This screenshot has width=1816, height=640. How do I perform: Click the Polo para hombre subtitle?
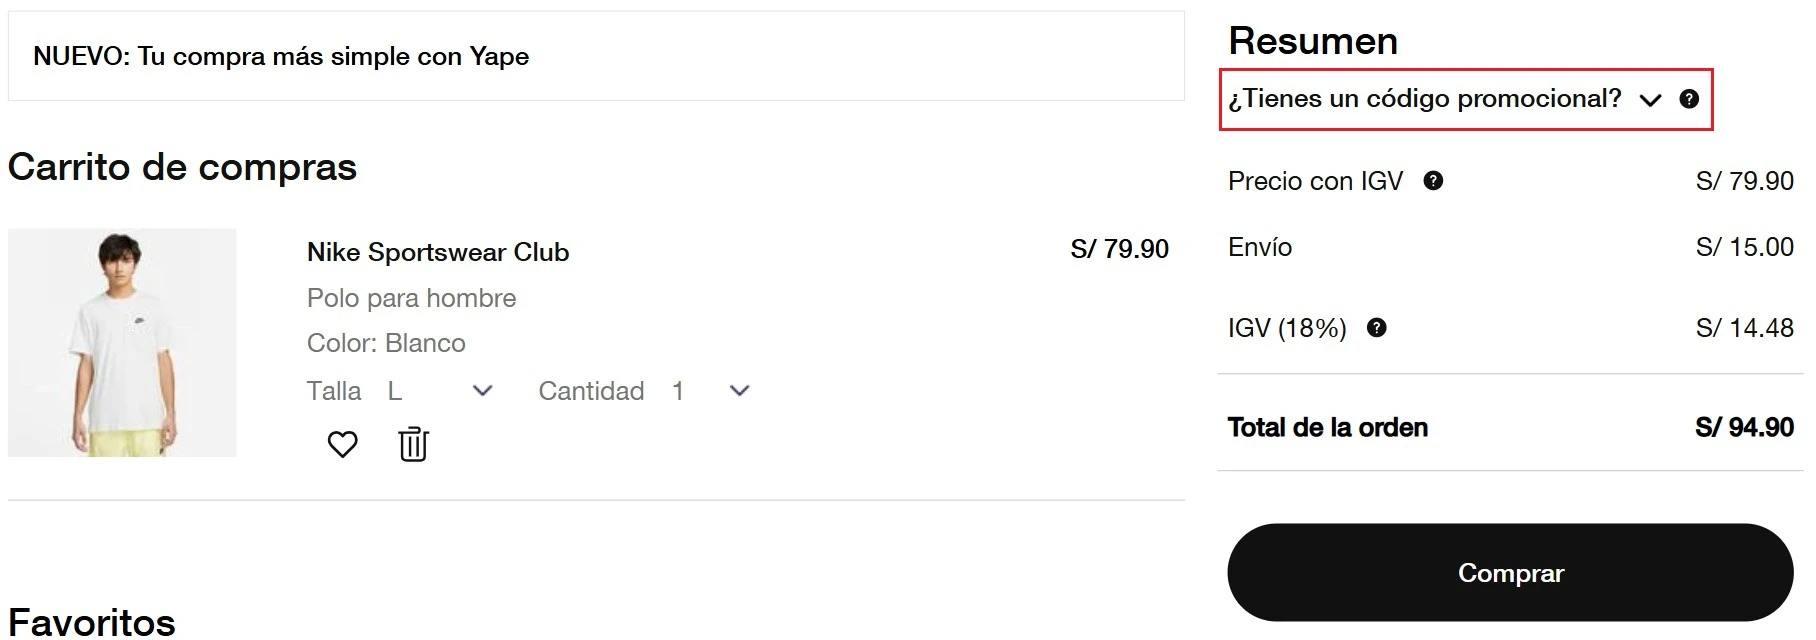click(x=411, y=298)
